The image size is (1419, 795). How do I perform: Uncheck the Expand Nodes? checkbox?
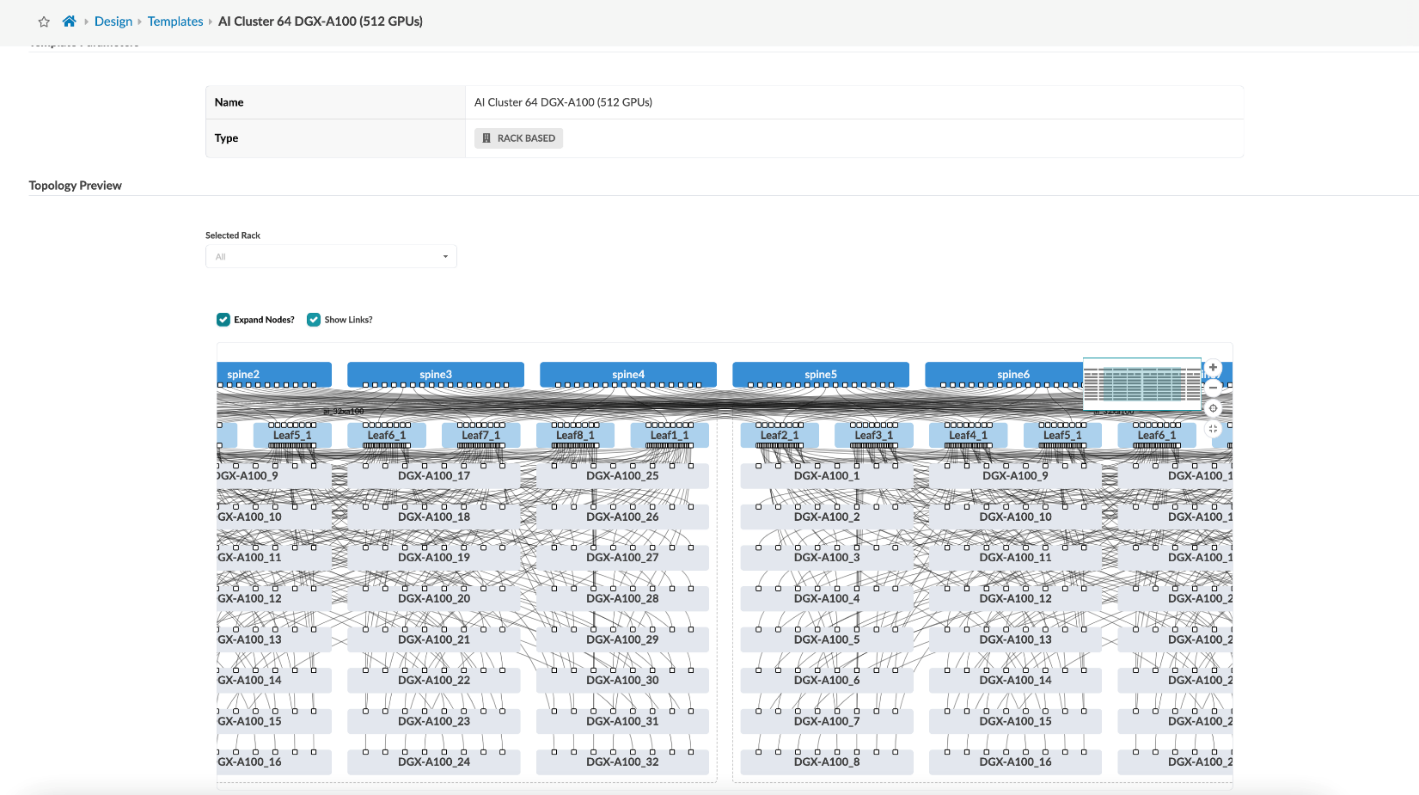(223, 320)
